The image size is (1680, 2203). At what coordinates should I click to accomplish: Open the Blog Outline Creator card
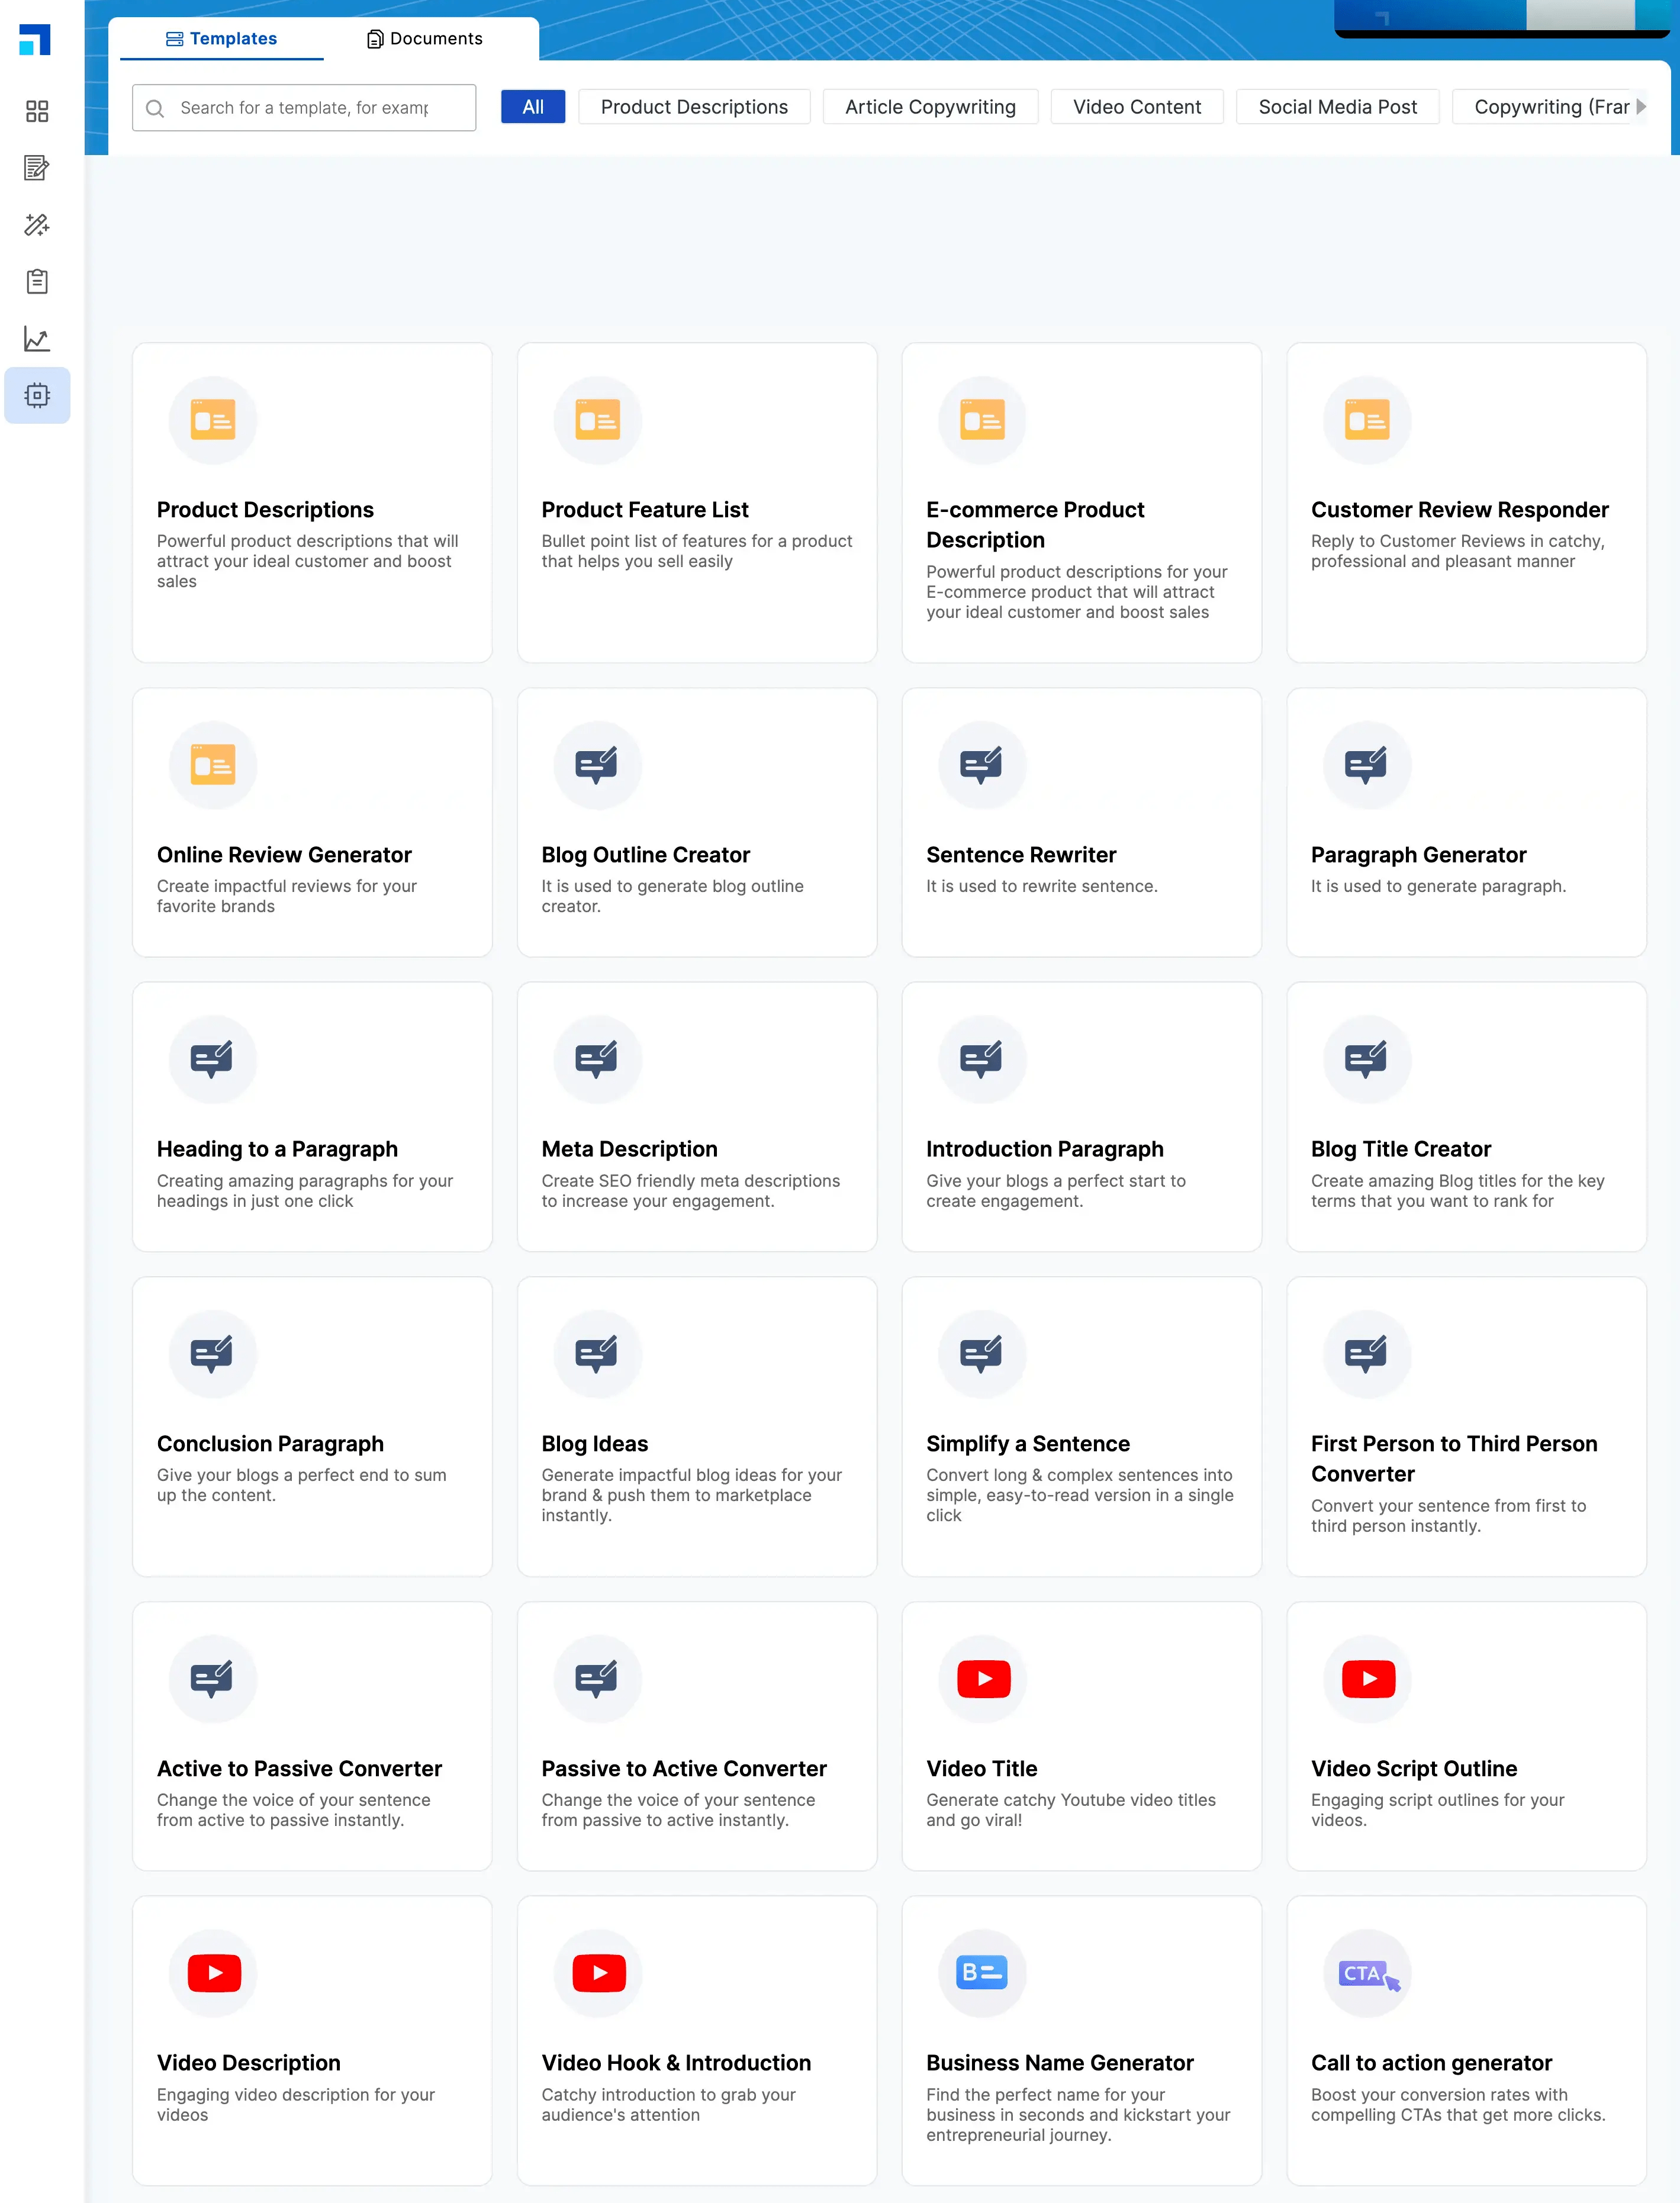696,822
